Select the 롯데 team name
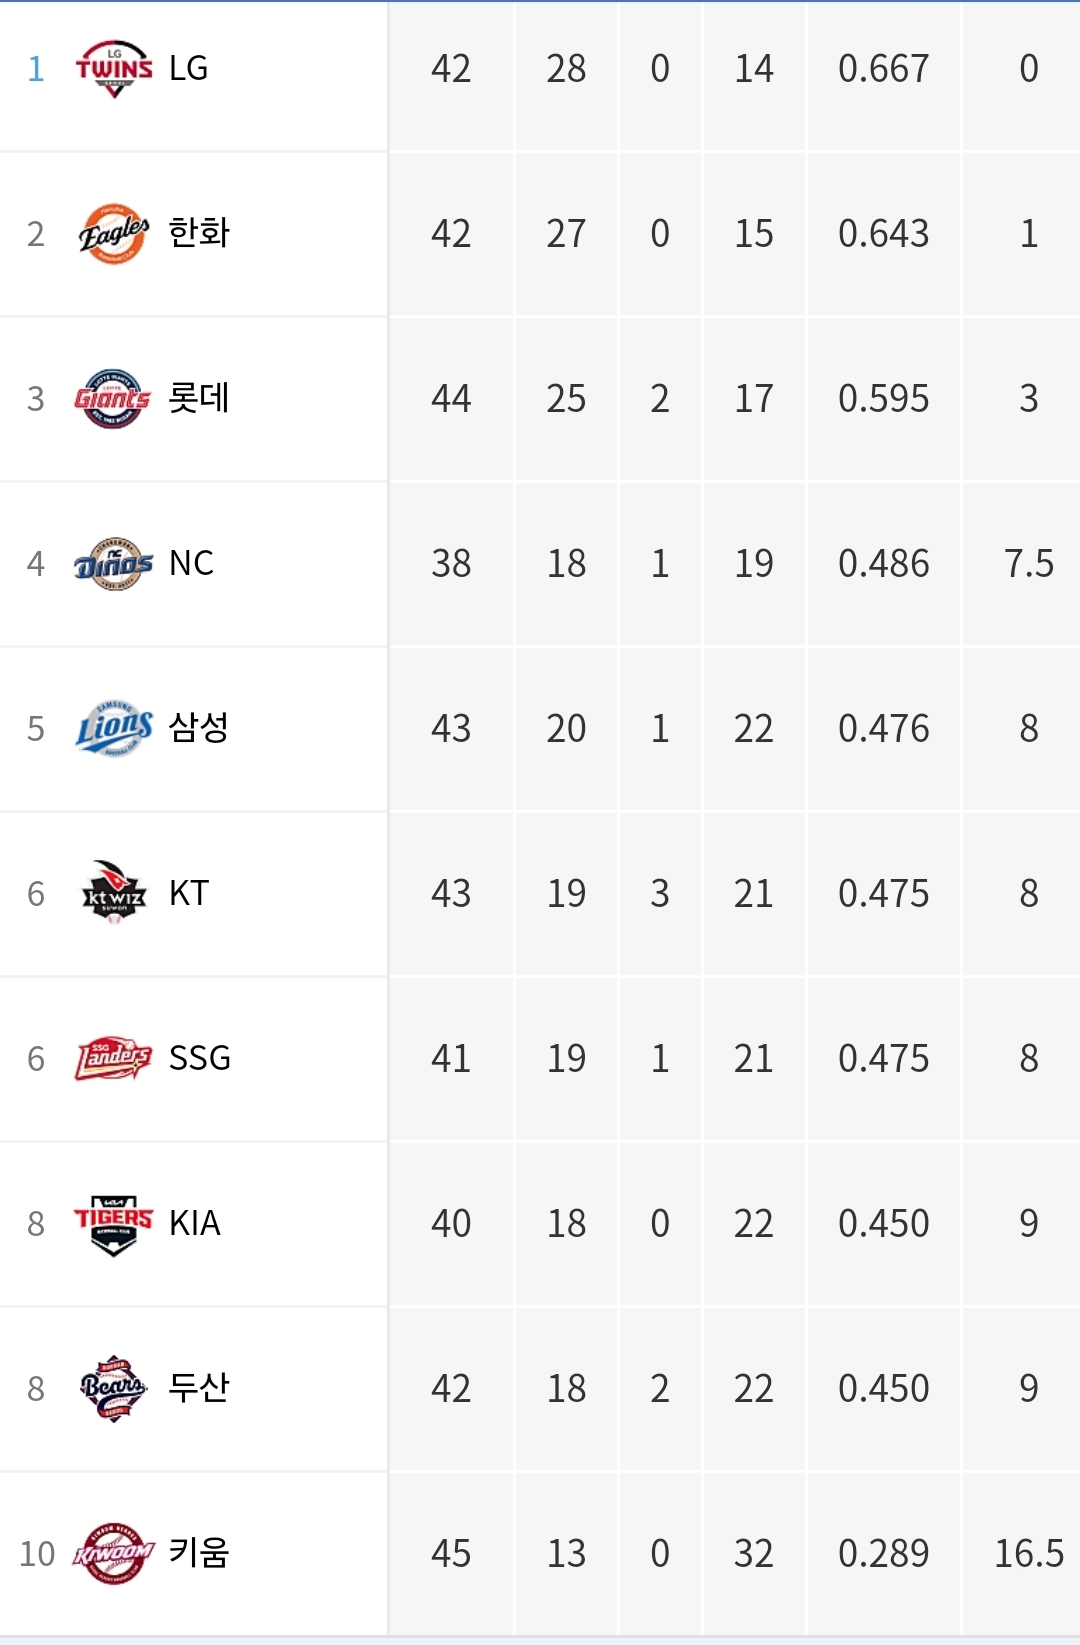This screenshot has height=1645, width=1080. click(199, 398)
